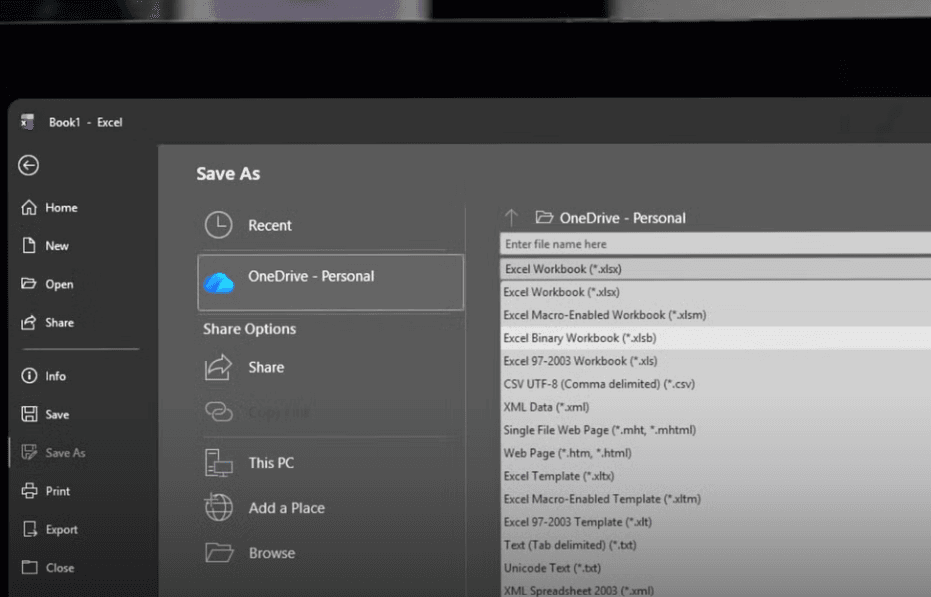Click the Home house icon
Image resolution: width=931 pixels, height=597 pixels.
point(28,207)
